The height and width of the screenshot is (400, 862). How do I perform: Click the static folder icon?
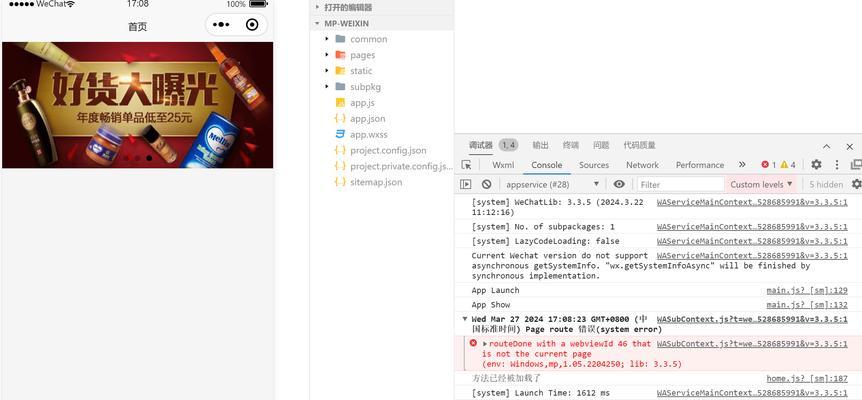tap(340, 71)
